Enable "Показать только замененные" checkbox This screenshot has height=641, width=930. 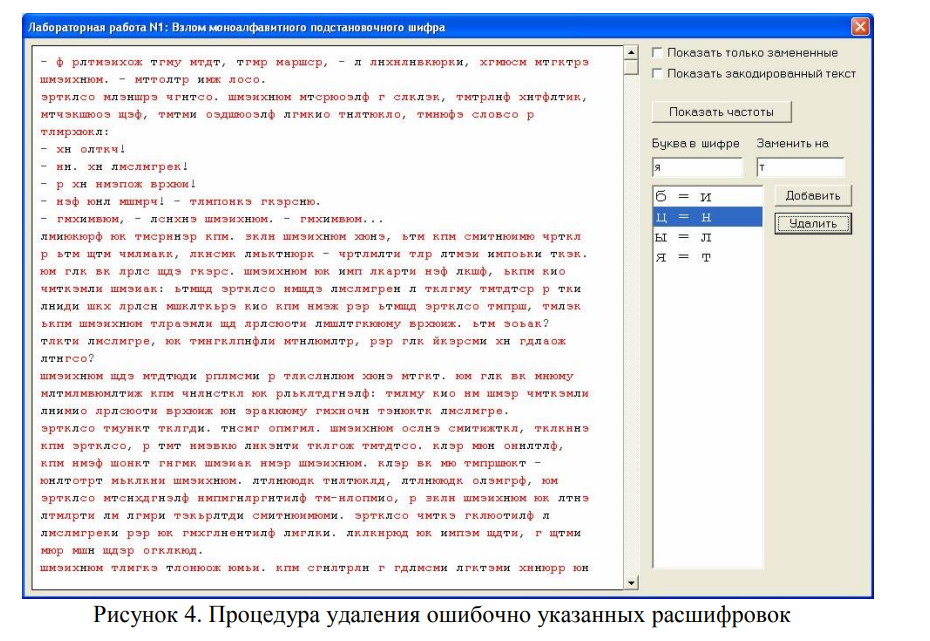657,53
